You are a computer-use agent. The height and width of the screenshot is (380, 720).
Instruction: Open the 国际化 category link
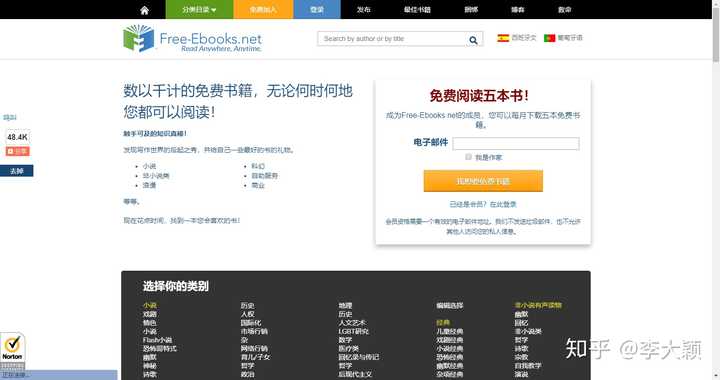tap(251, 323)
